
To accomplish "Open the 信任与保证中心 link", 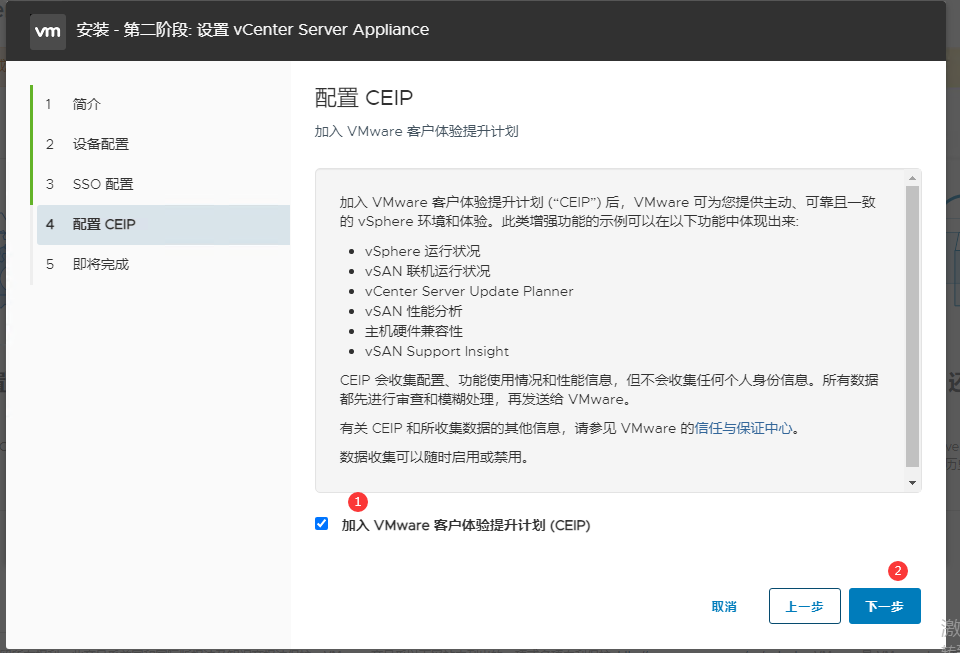I will (x=751, y=428).
